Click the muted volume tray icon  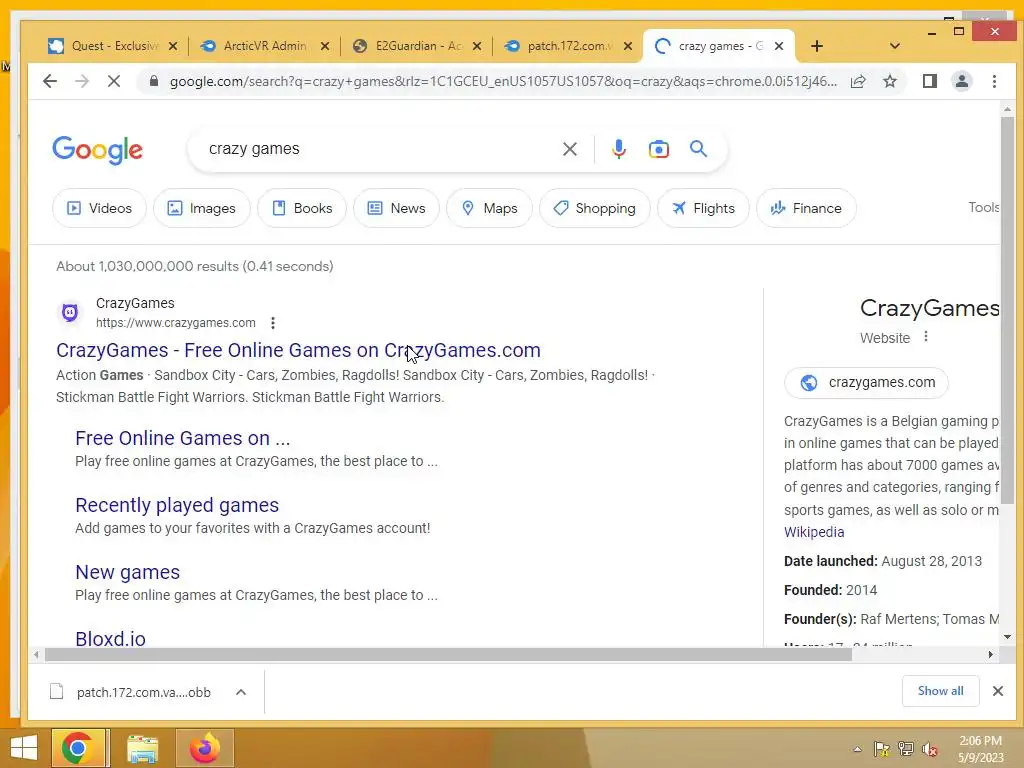[929, 749]
